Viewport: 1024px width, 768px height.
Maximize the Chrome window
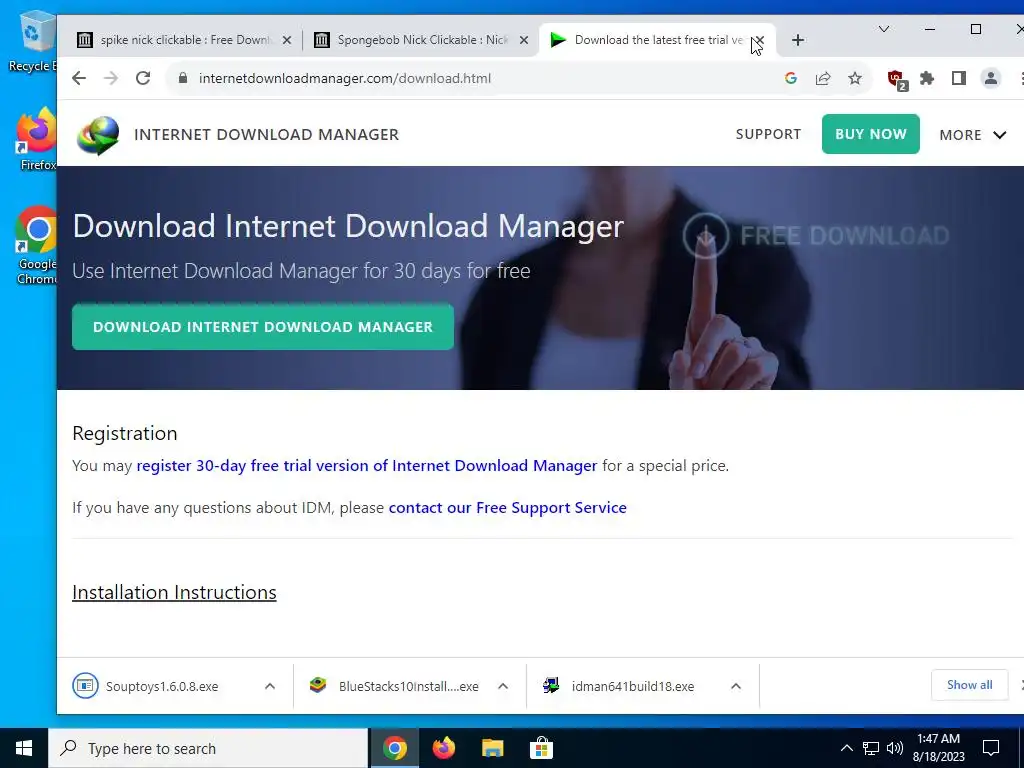tap(976, 29)
